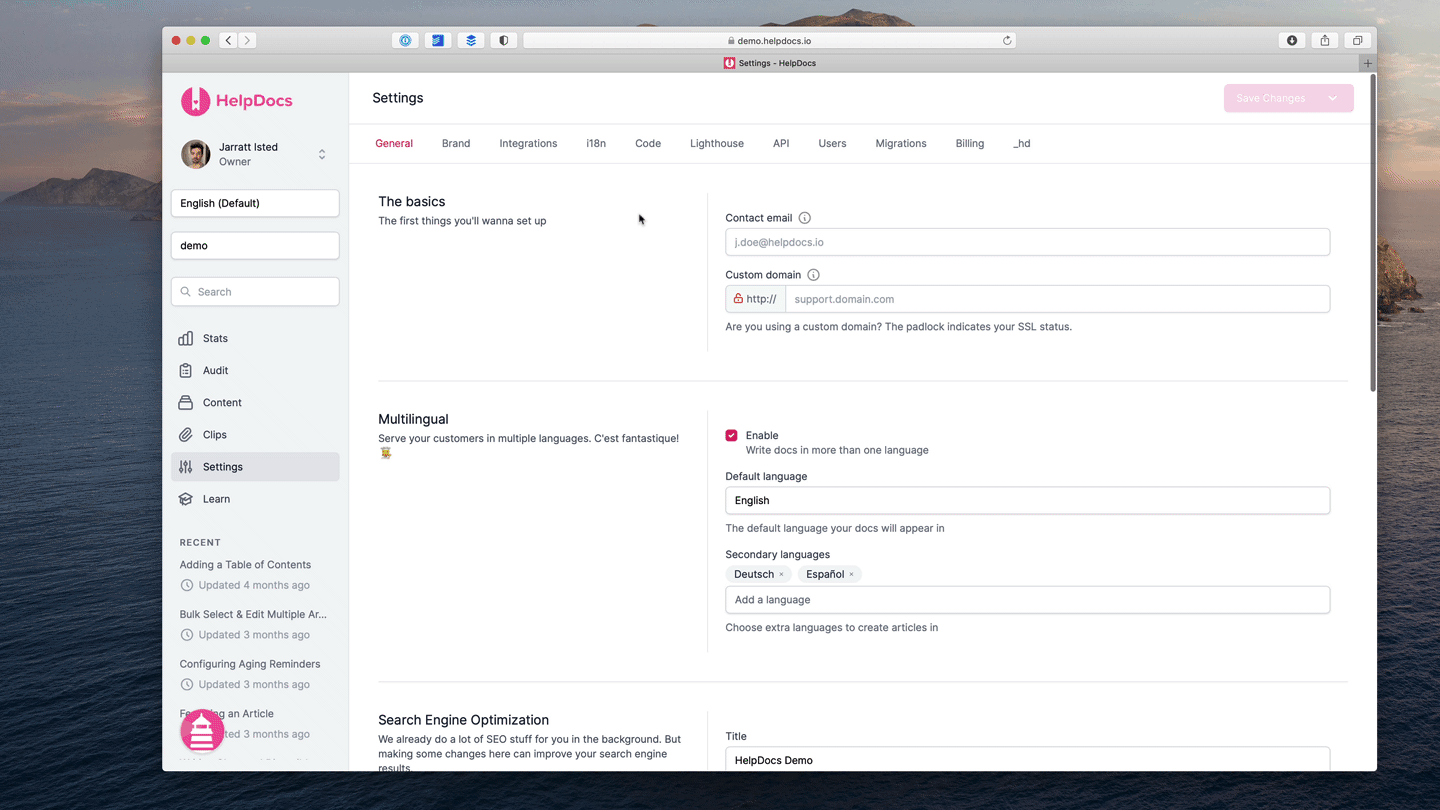This screenshot has width=1440, height=810.
Task: Open English (Default) language selector
Action: (255, 203)
